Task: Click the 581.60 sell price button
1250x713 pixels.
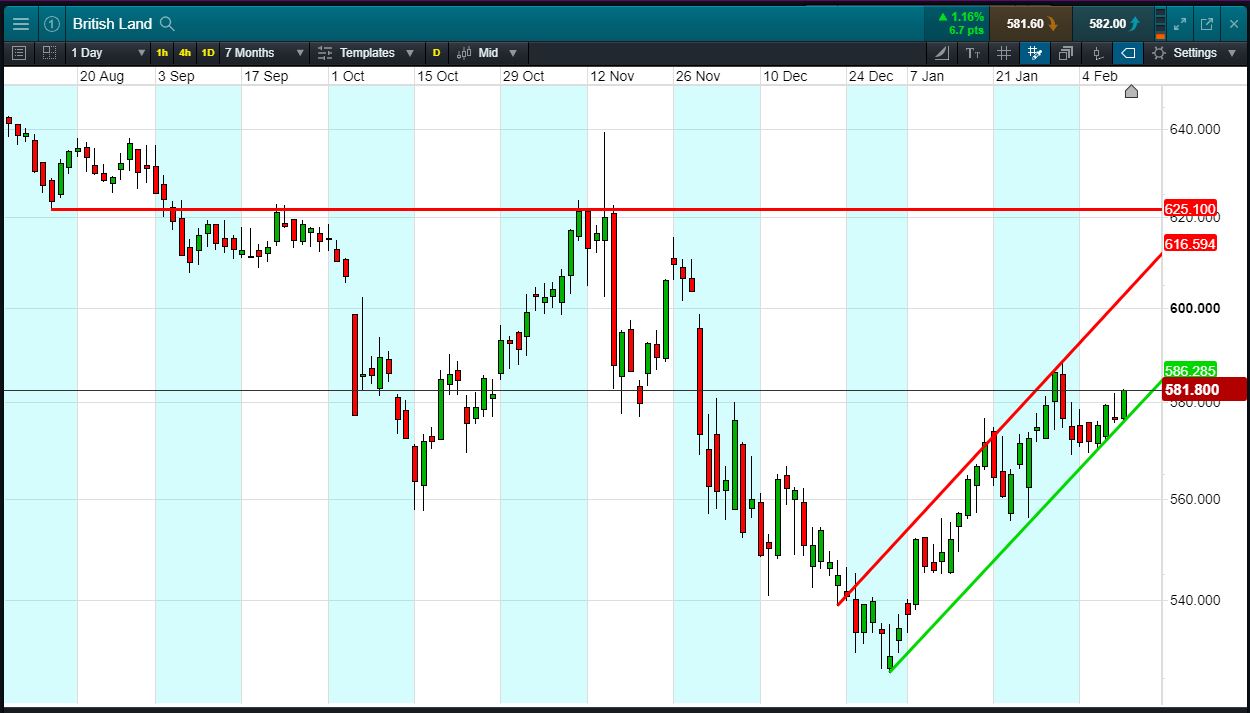Action: click(x=1031, y=24)
